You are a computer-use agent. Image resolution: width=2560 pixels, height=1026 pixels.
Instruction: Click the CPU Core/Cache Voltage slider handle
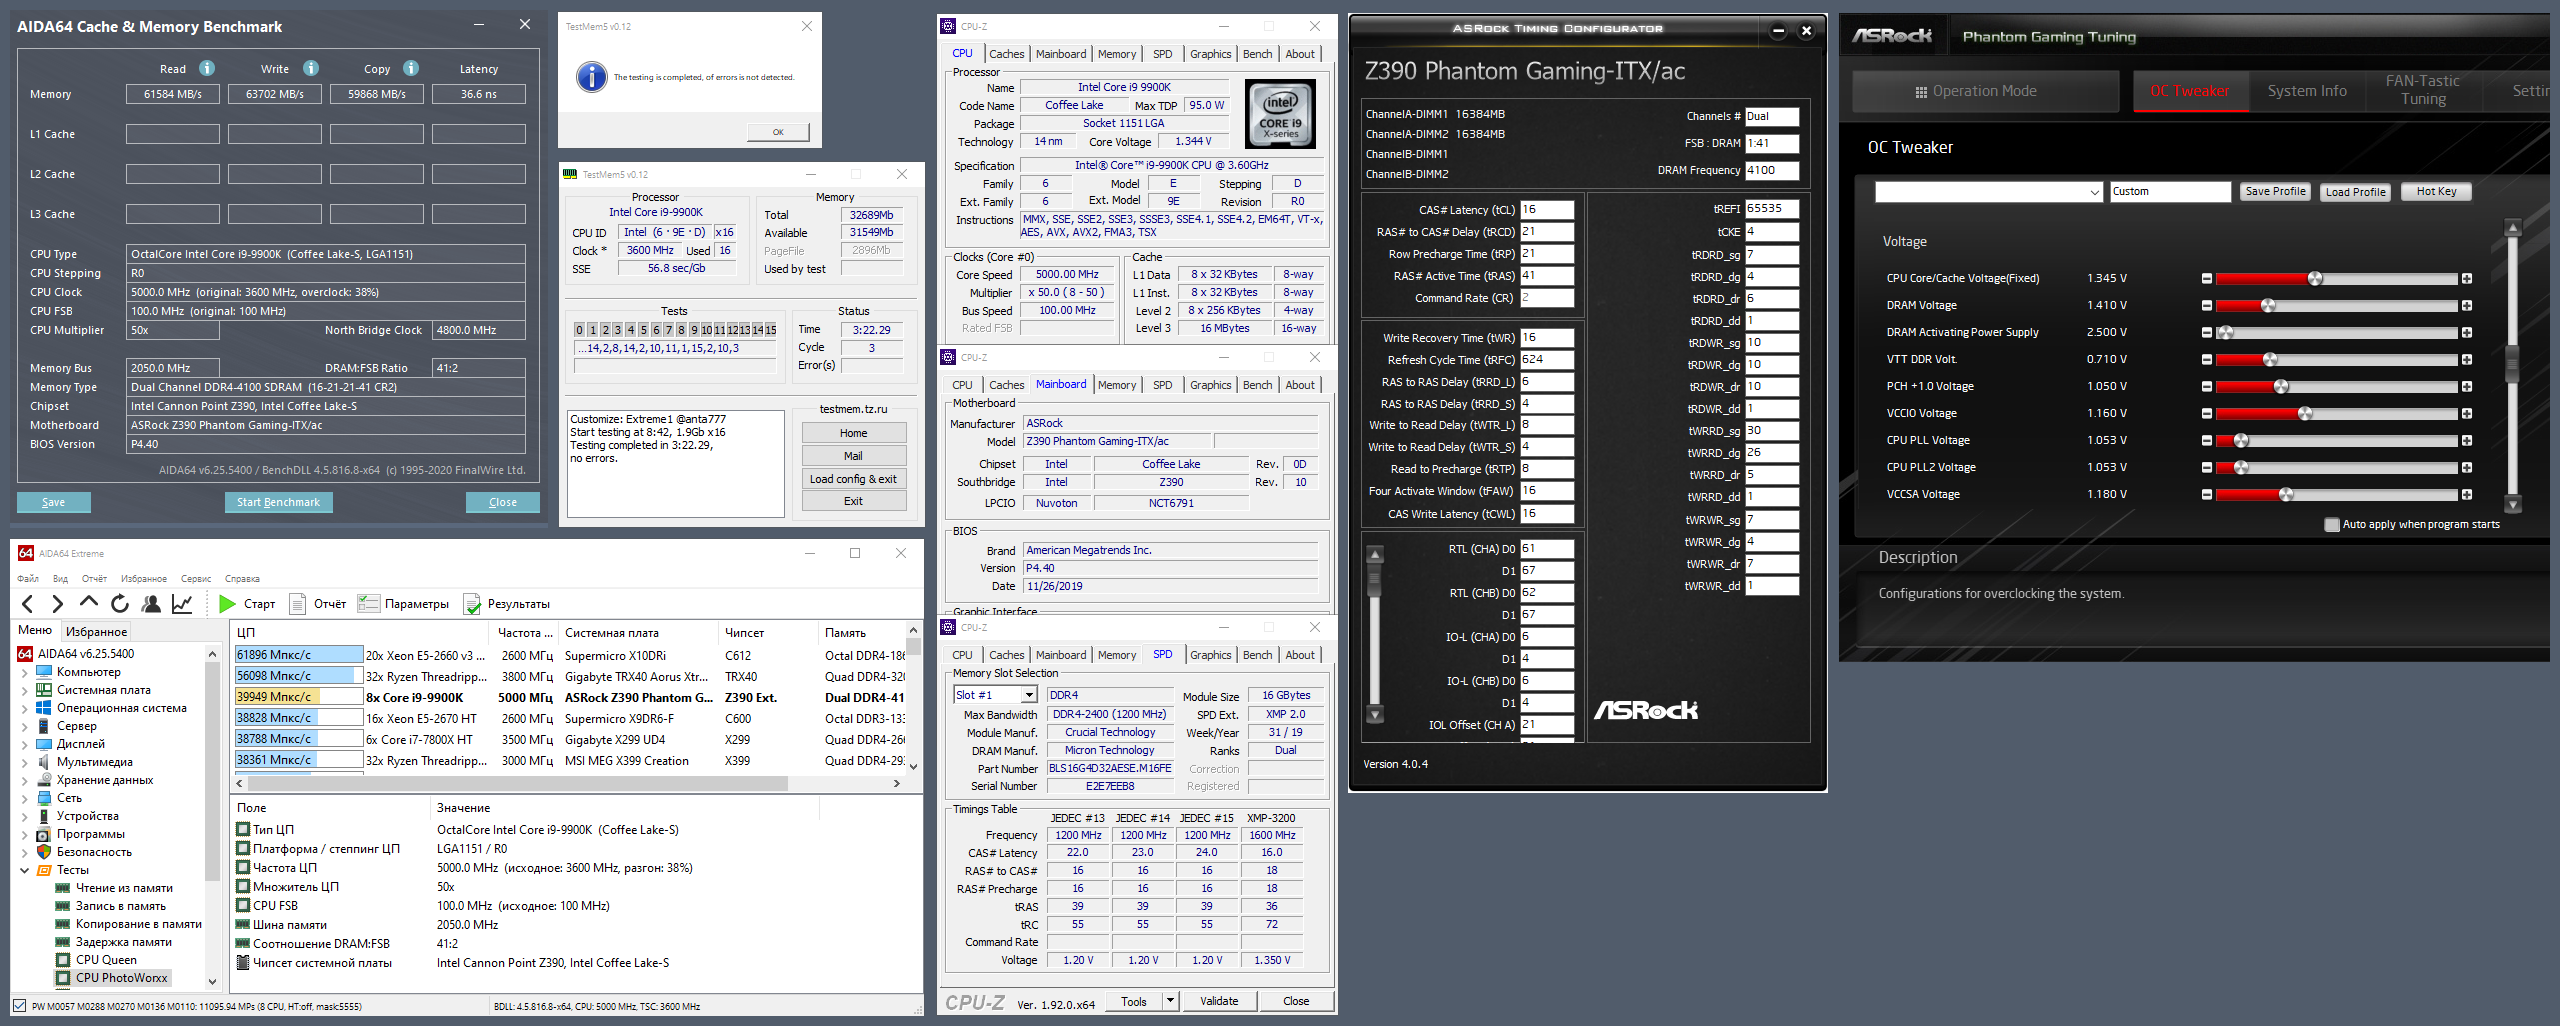click(2315, 278)
